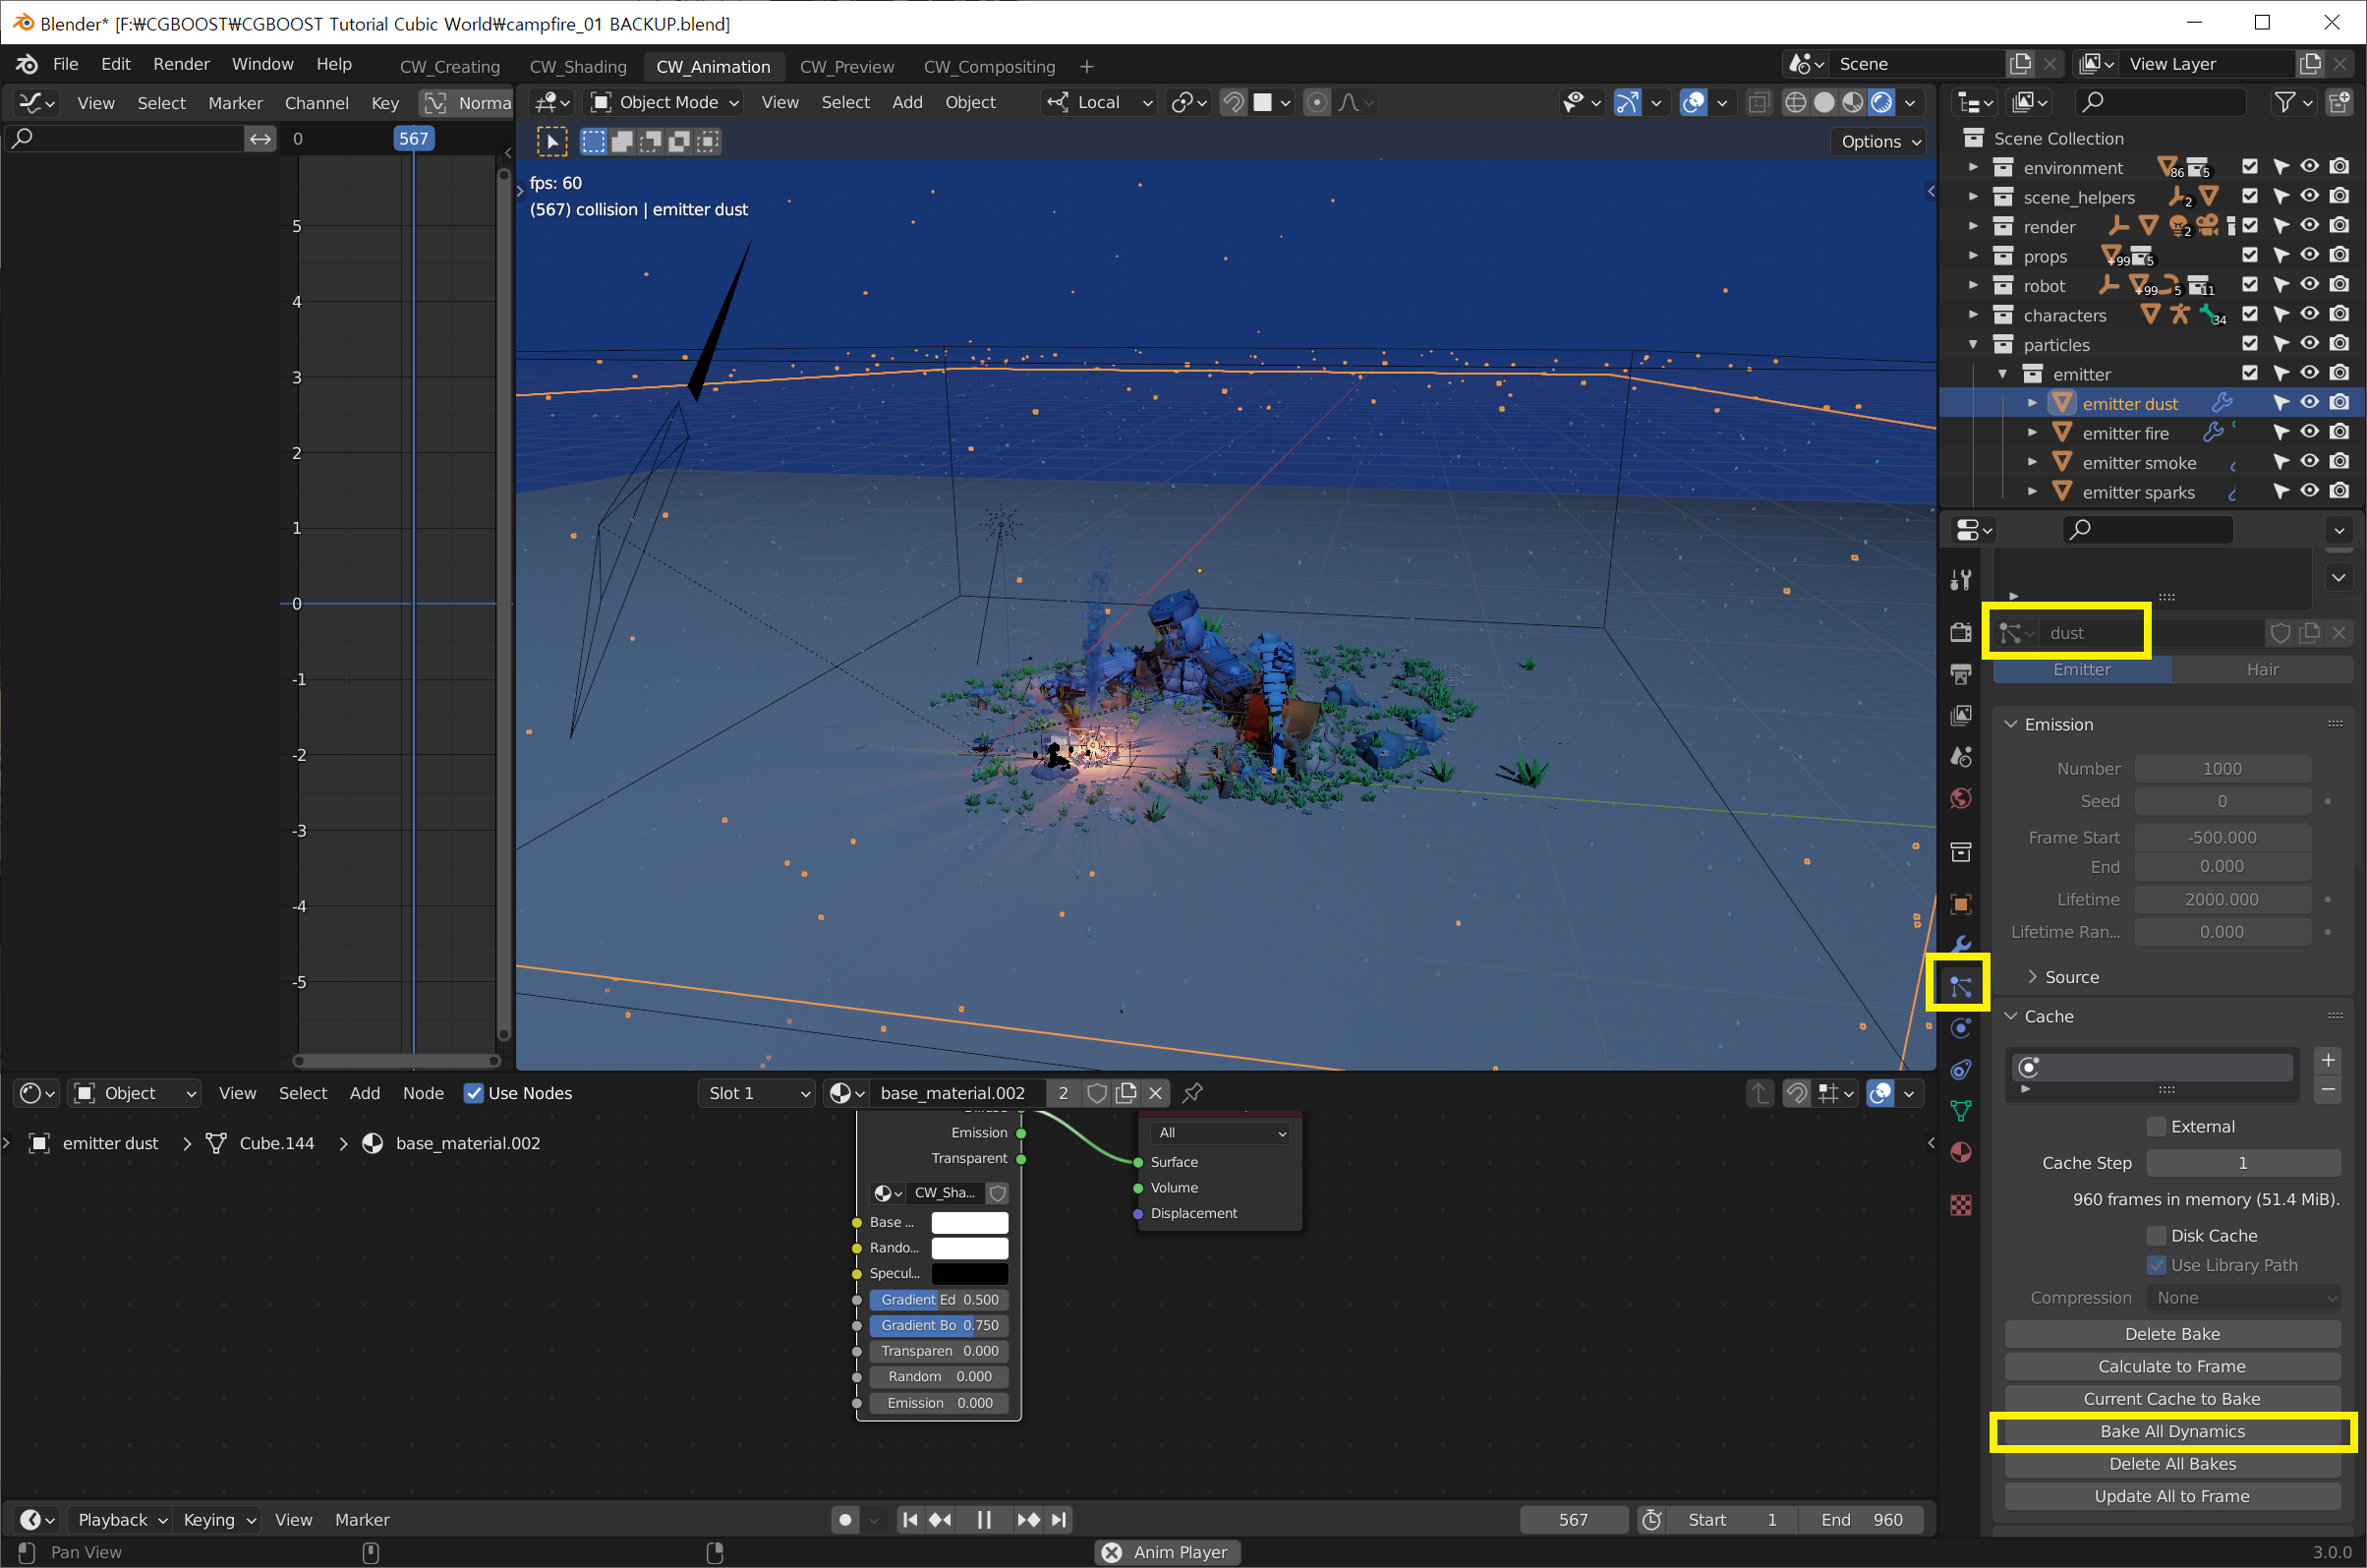Click the Gradient Ed 0.500 slider

938,1299
